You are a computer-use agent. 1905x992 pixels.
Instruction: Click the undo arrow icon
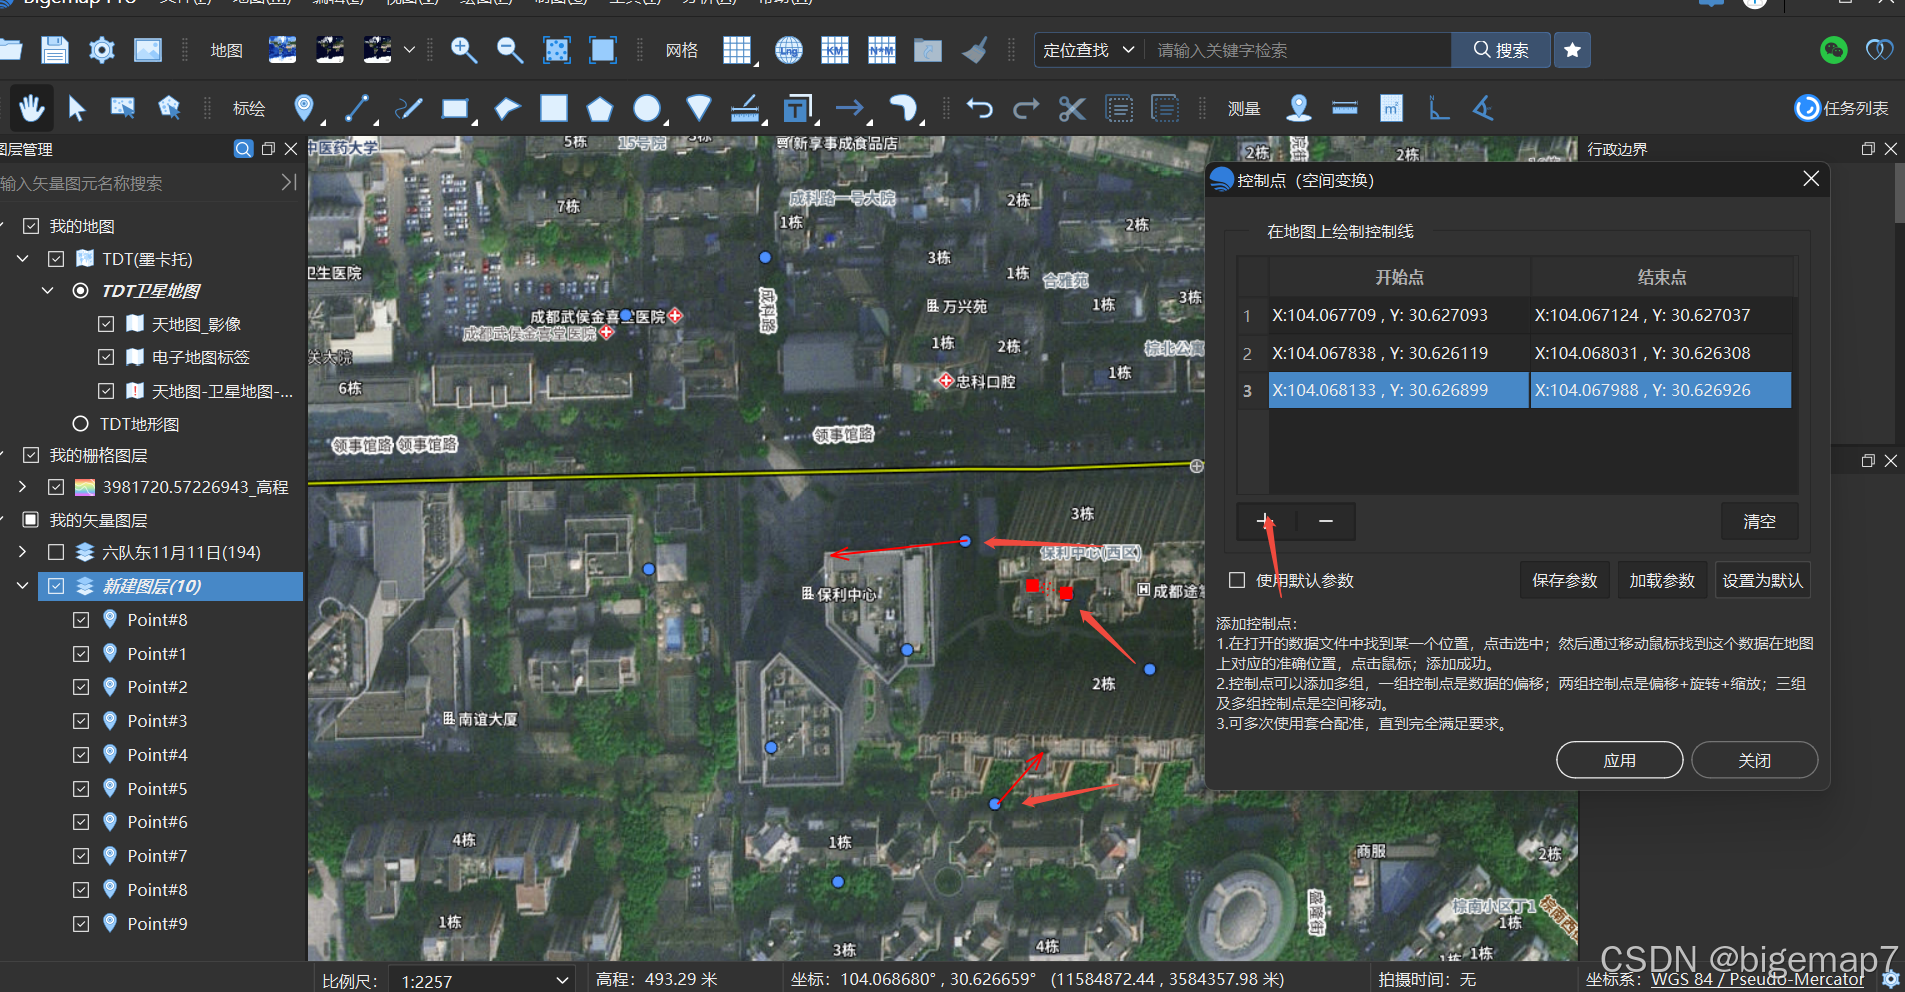coord(980,108)
